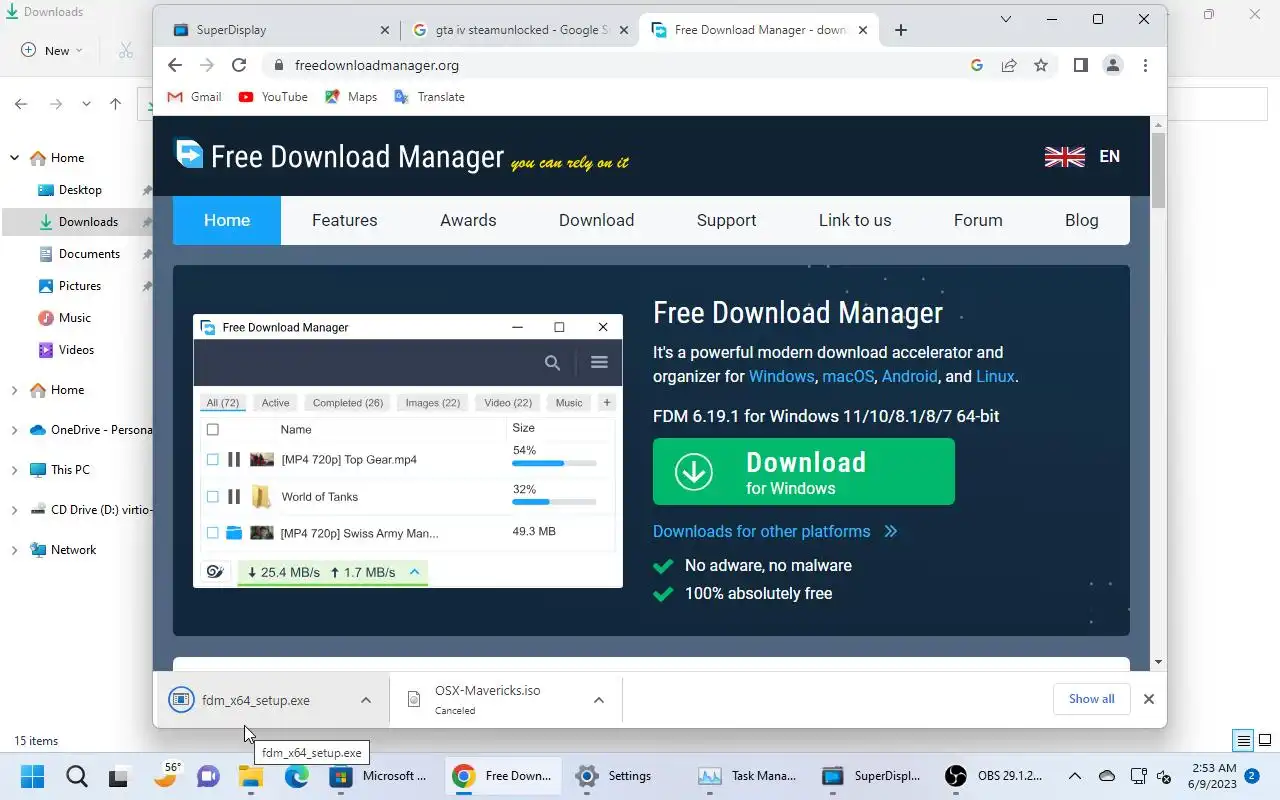The width and height of the screenshot is (1280, 800).
Task: Close the gta iv steamunlocked tab
Action: tap(626, 30)
